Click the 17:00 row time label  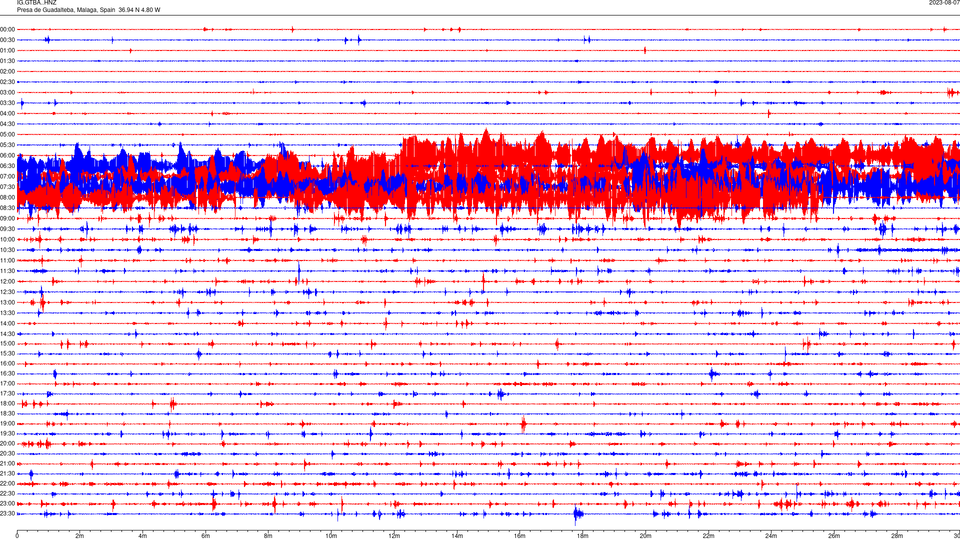[7, 384]
